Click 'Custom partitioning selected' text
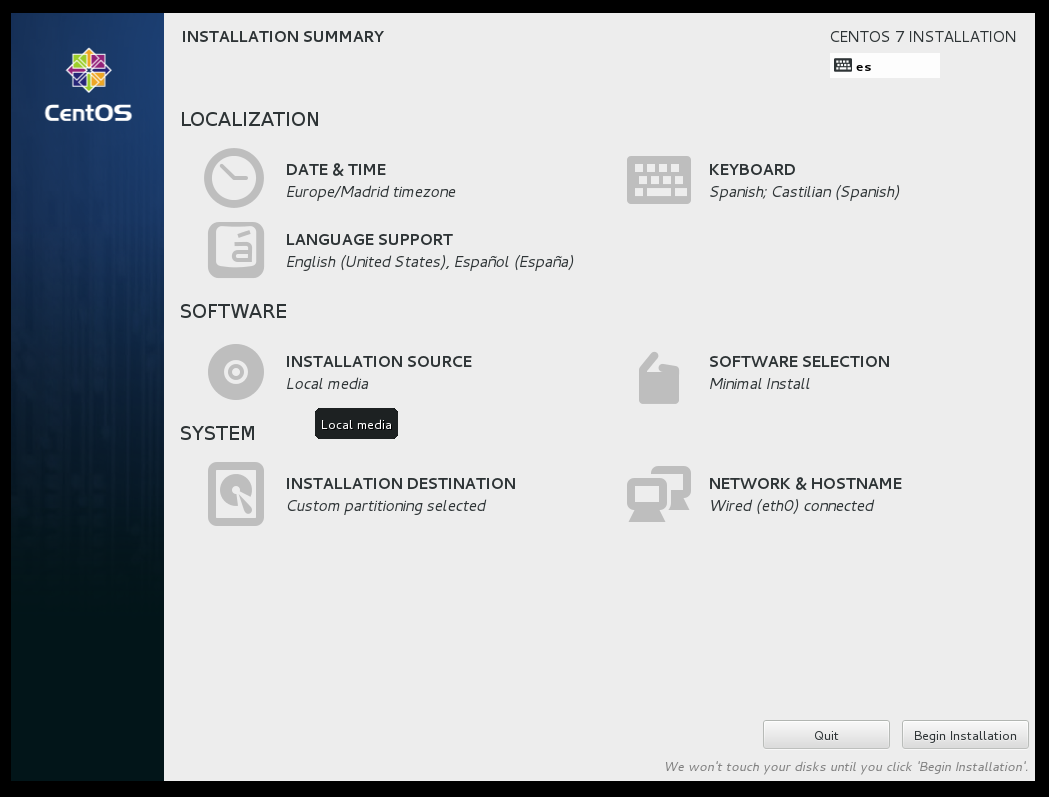Viewport: 1049px width, 797px height. coord(386,506)
